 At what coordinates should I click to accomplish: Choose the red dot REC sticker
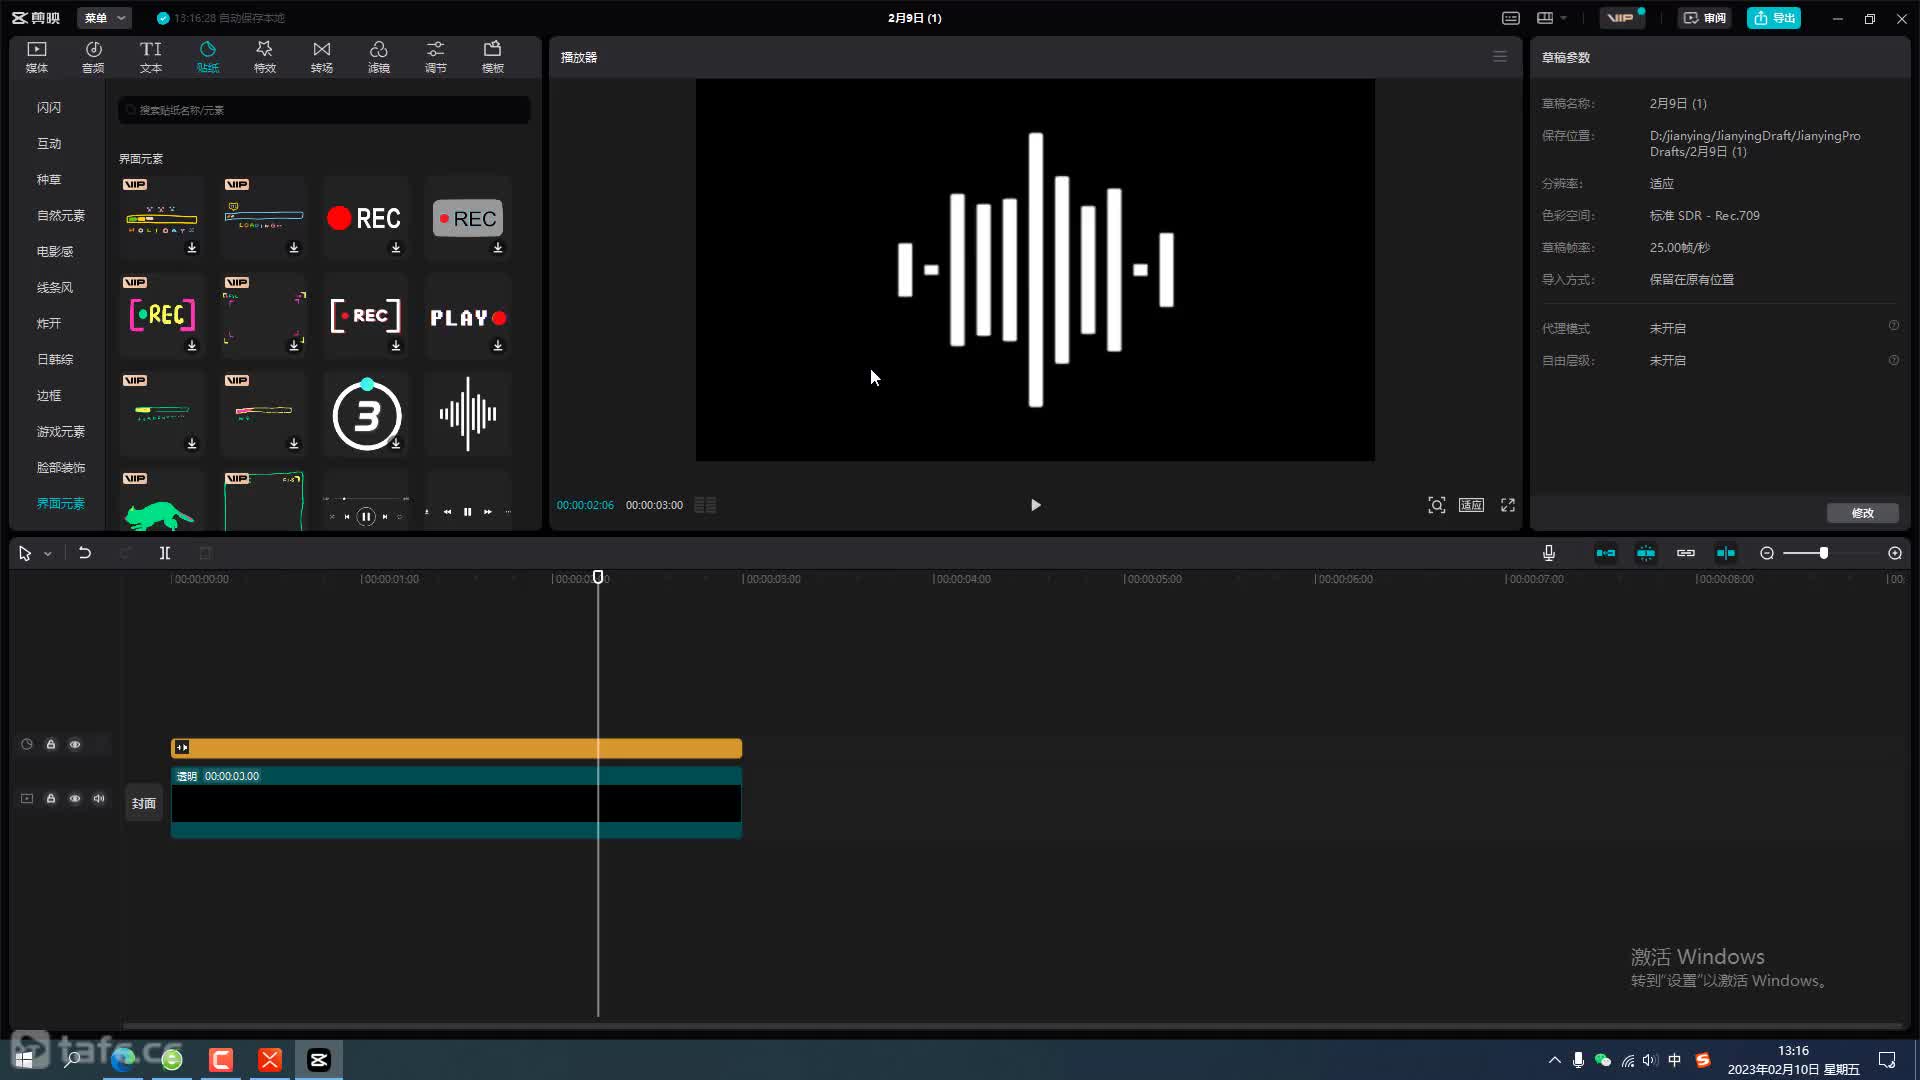[365, 218]
